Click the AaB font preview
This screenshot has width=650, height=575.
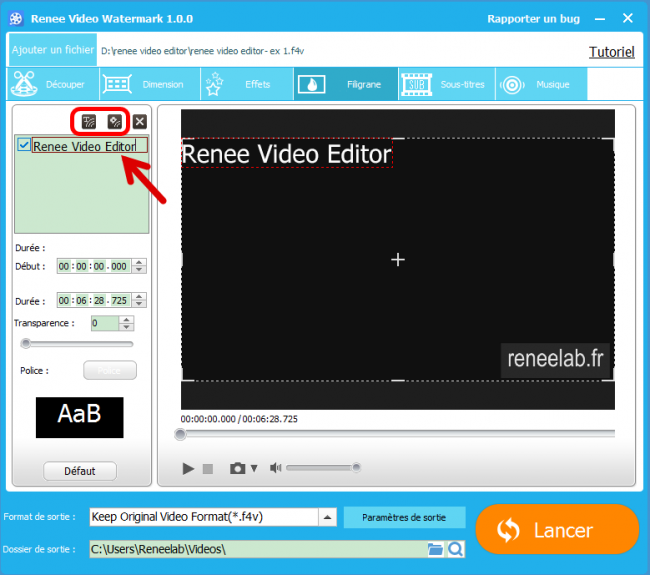click(80, 417)
